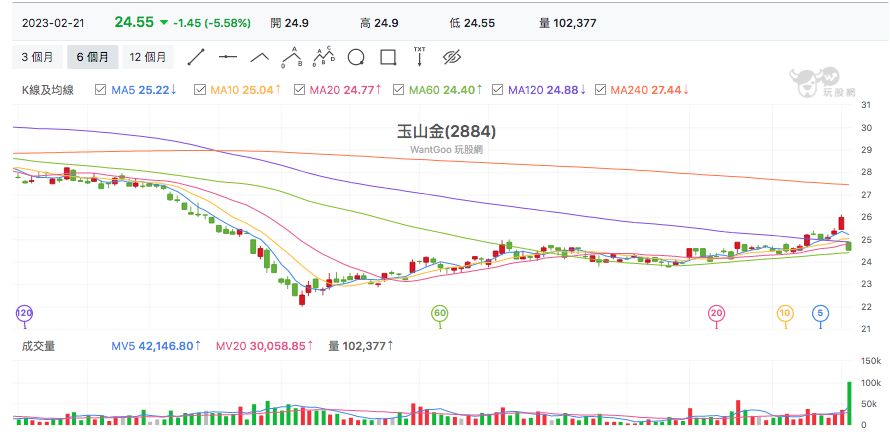
Task: Uncheck the MA120 moving average checkbox
Action: point(497,90)
